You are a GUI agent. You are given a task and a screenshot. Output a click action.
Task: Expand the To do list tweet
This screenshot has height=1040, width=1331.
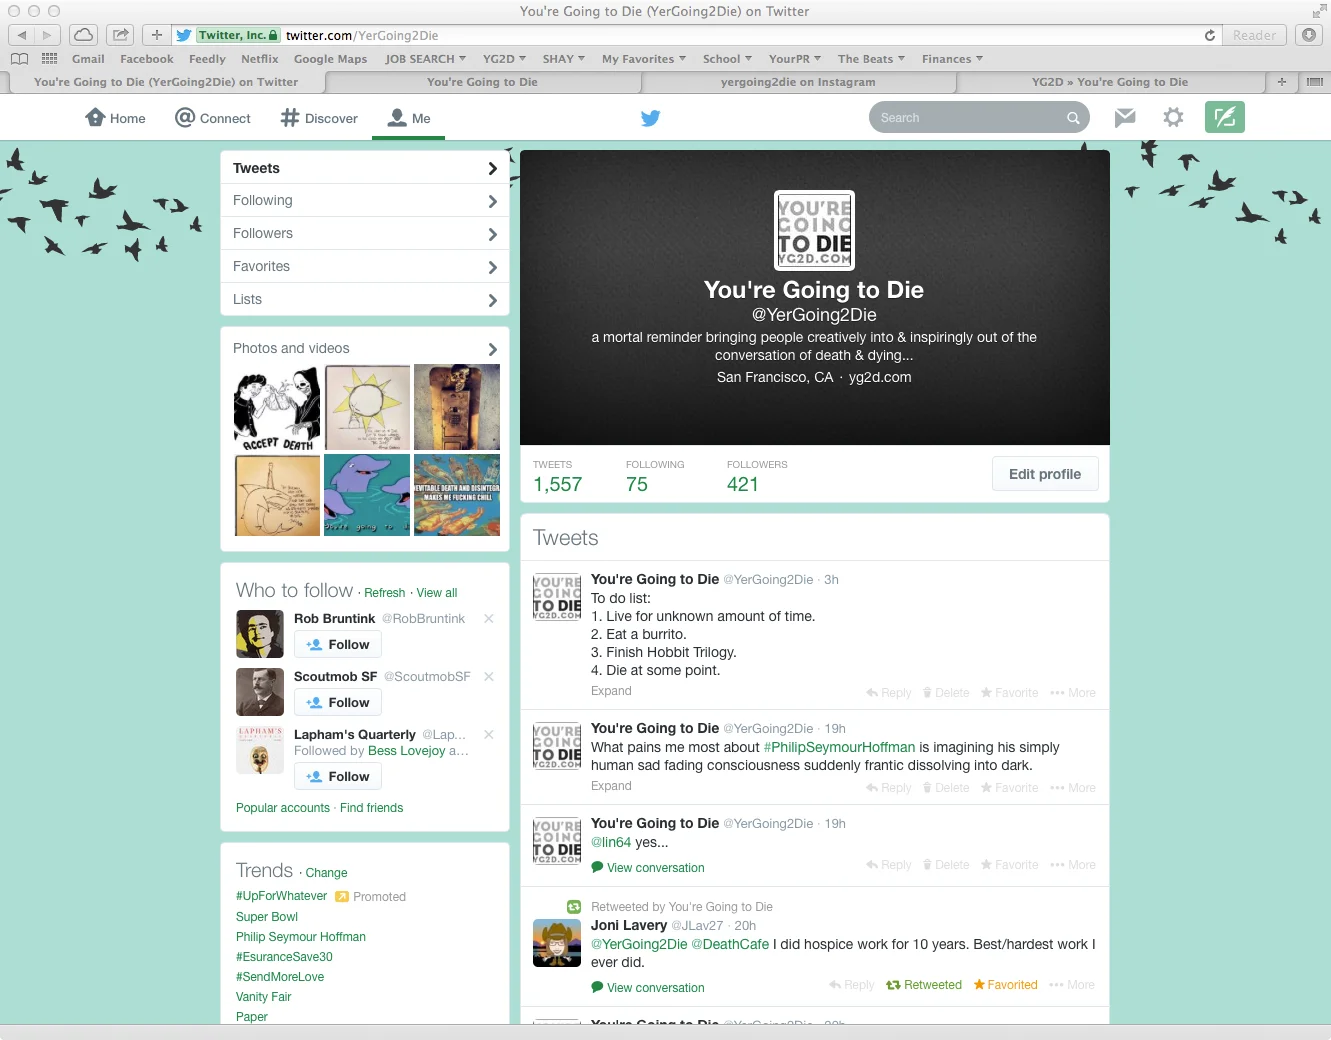(611, 691)
